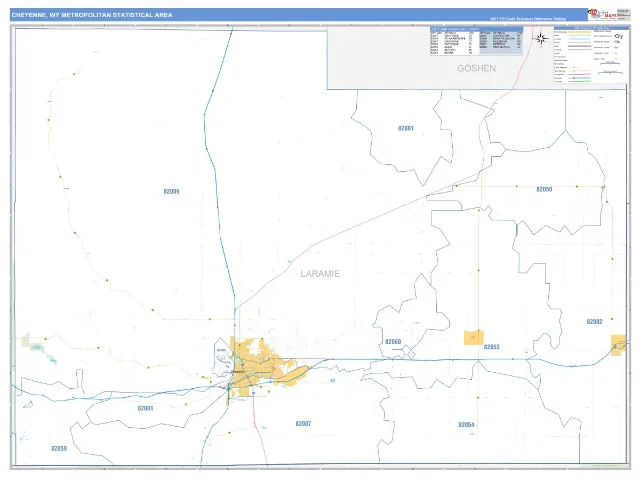Click the ZIP Code Business Reference Edition subtitle
The height and width of the screenshot is (480, 640).
coord(528,19)
